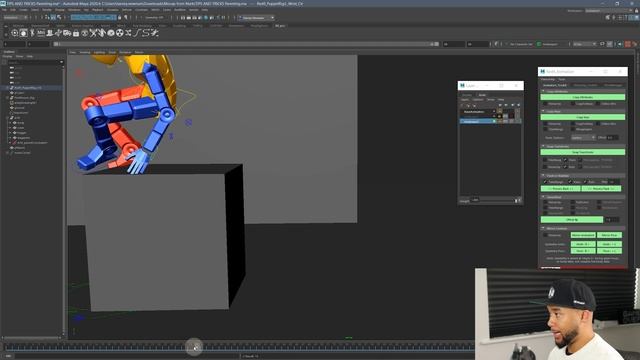Open the menu set dropdown in the status line
This screenshot has height=360, width=640.
[15, 18]
